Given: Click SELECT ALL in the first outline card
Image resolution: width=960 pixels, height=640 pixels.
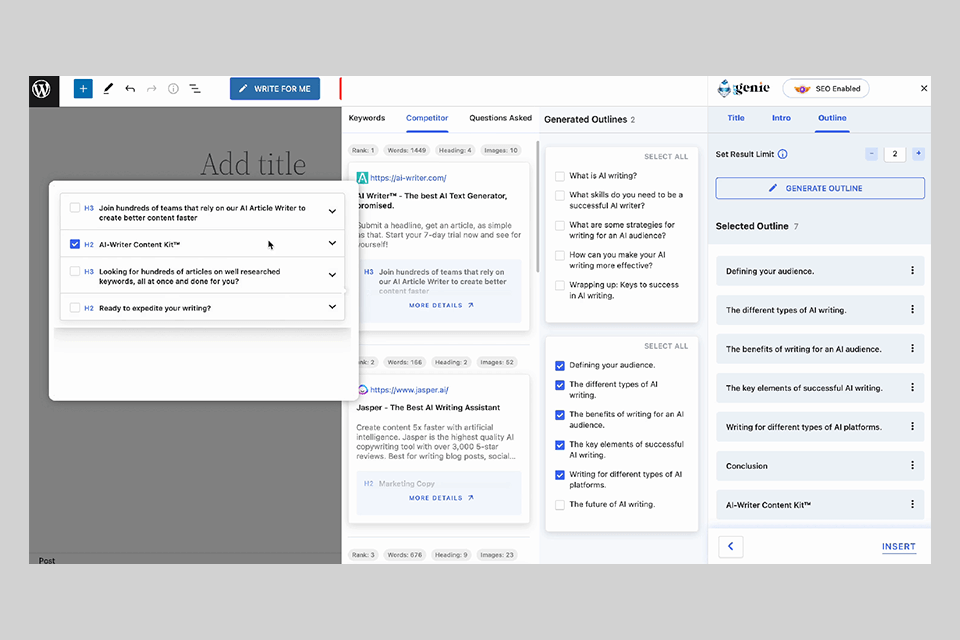Looking at the screenshot, I should [666, 157].
